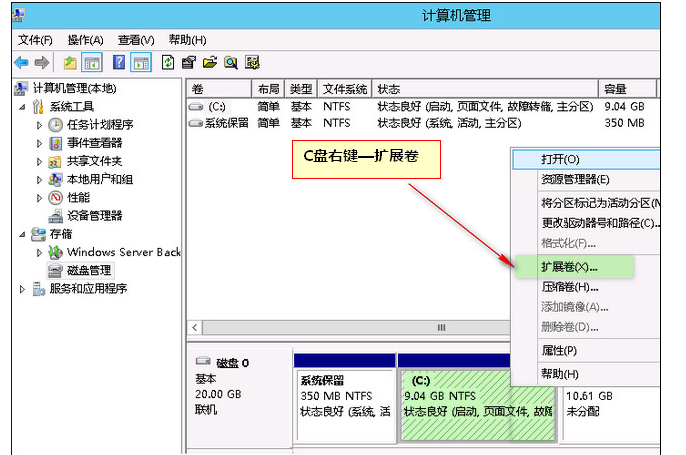The height and width of the screenshot is (455, 686).
Task: Open the 设备管理器 node icon
Action: coord(56,215)
